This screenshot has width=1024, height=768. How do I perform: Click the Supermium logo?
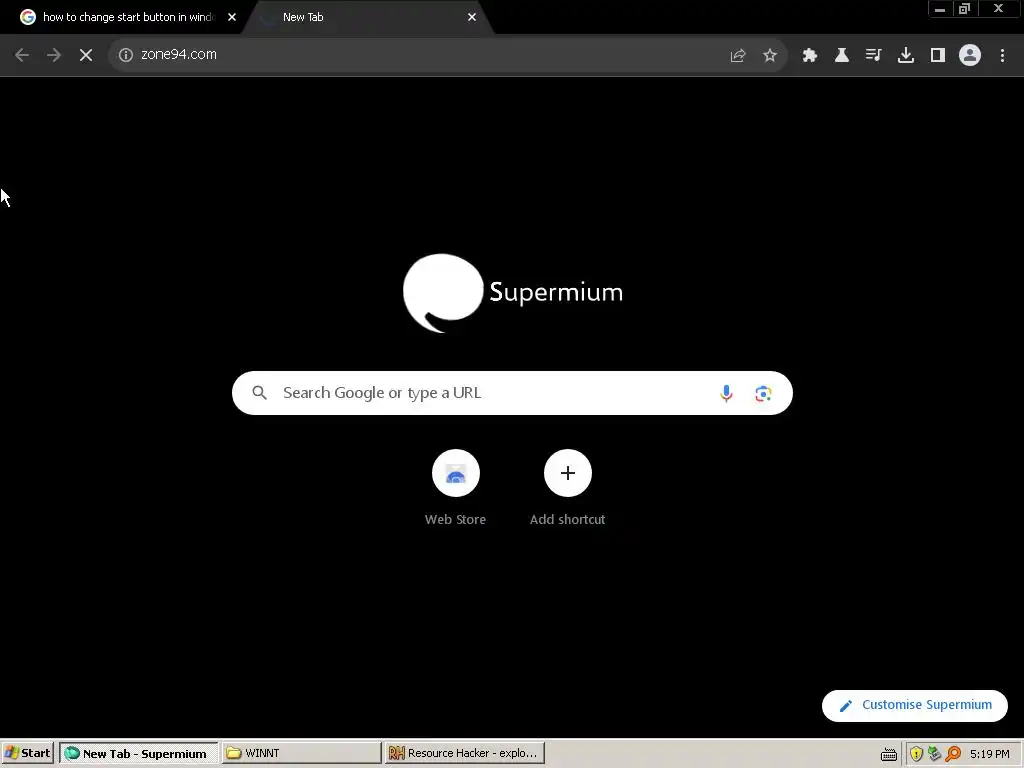click(513, 293)
